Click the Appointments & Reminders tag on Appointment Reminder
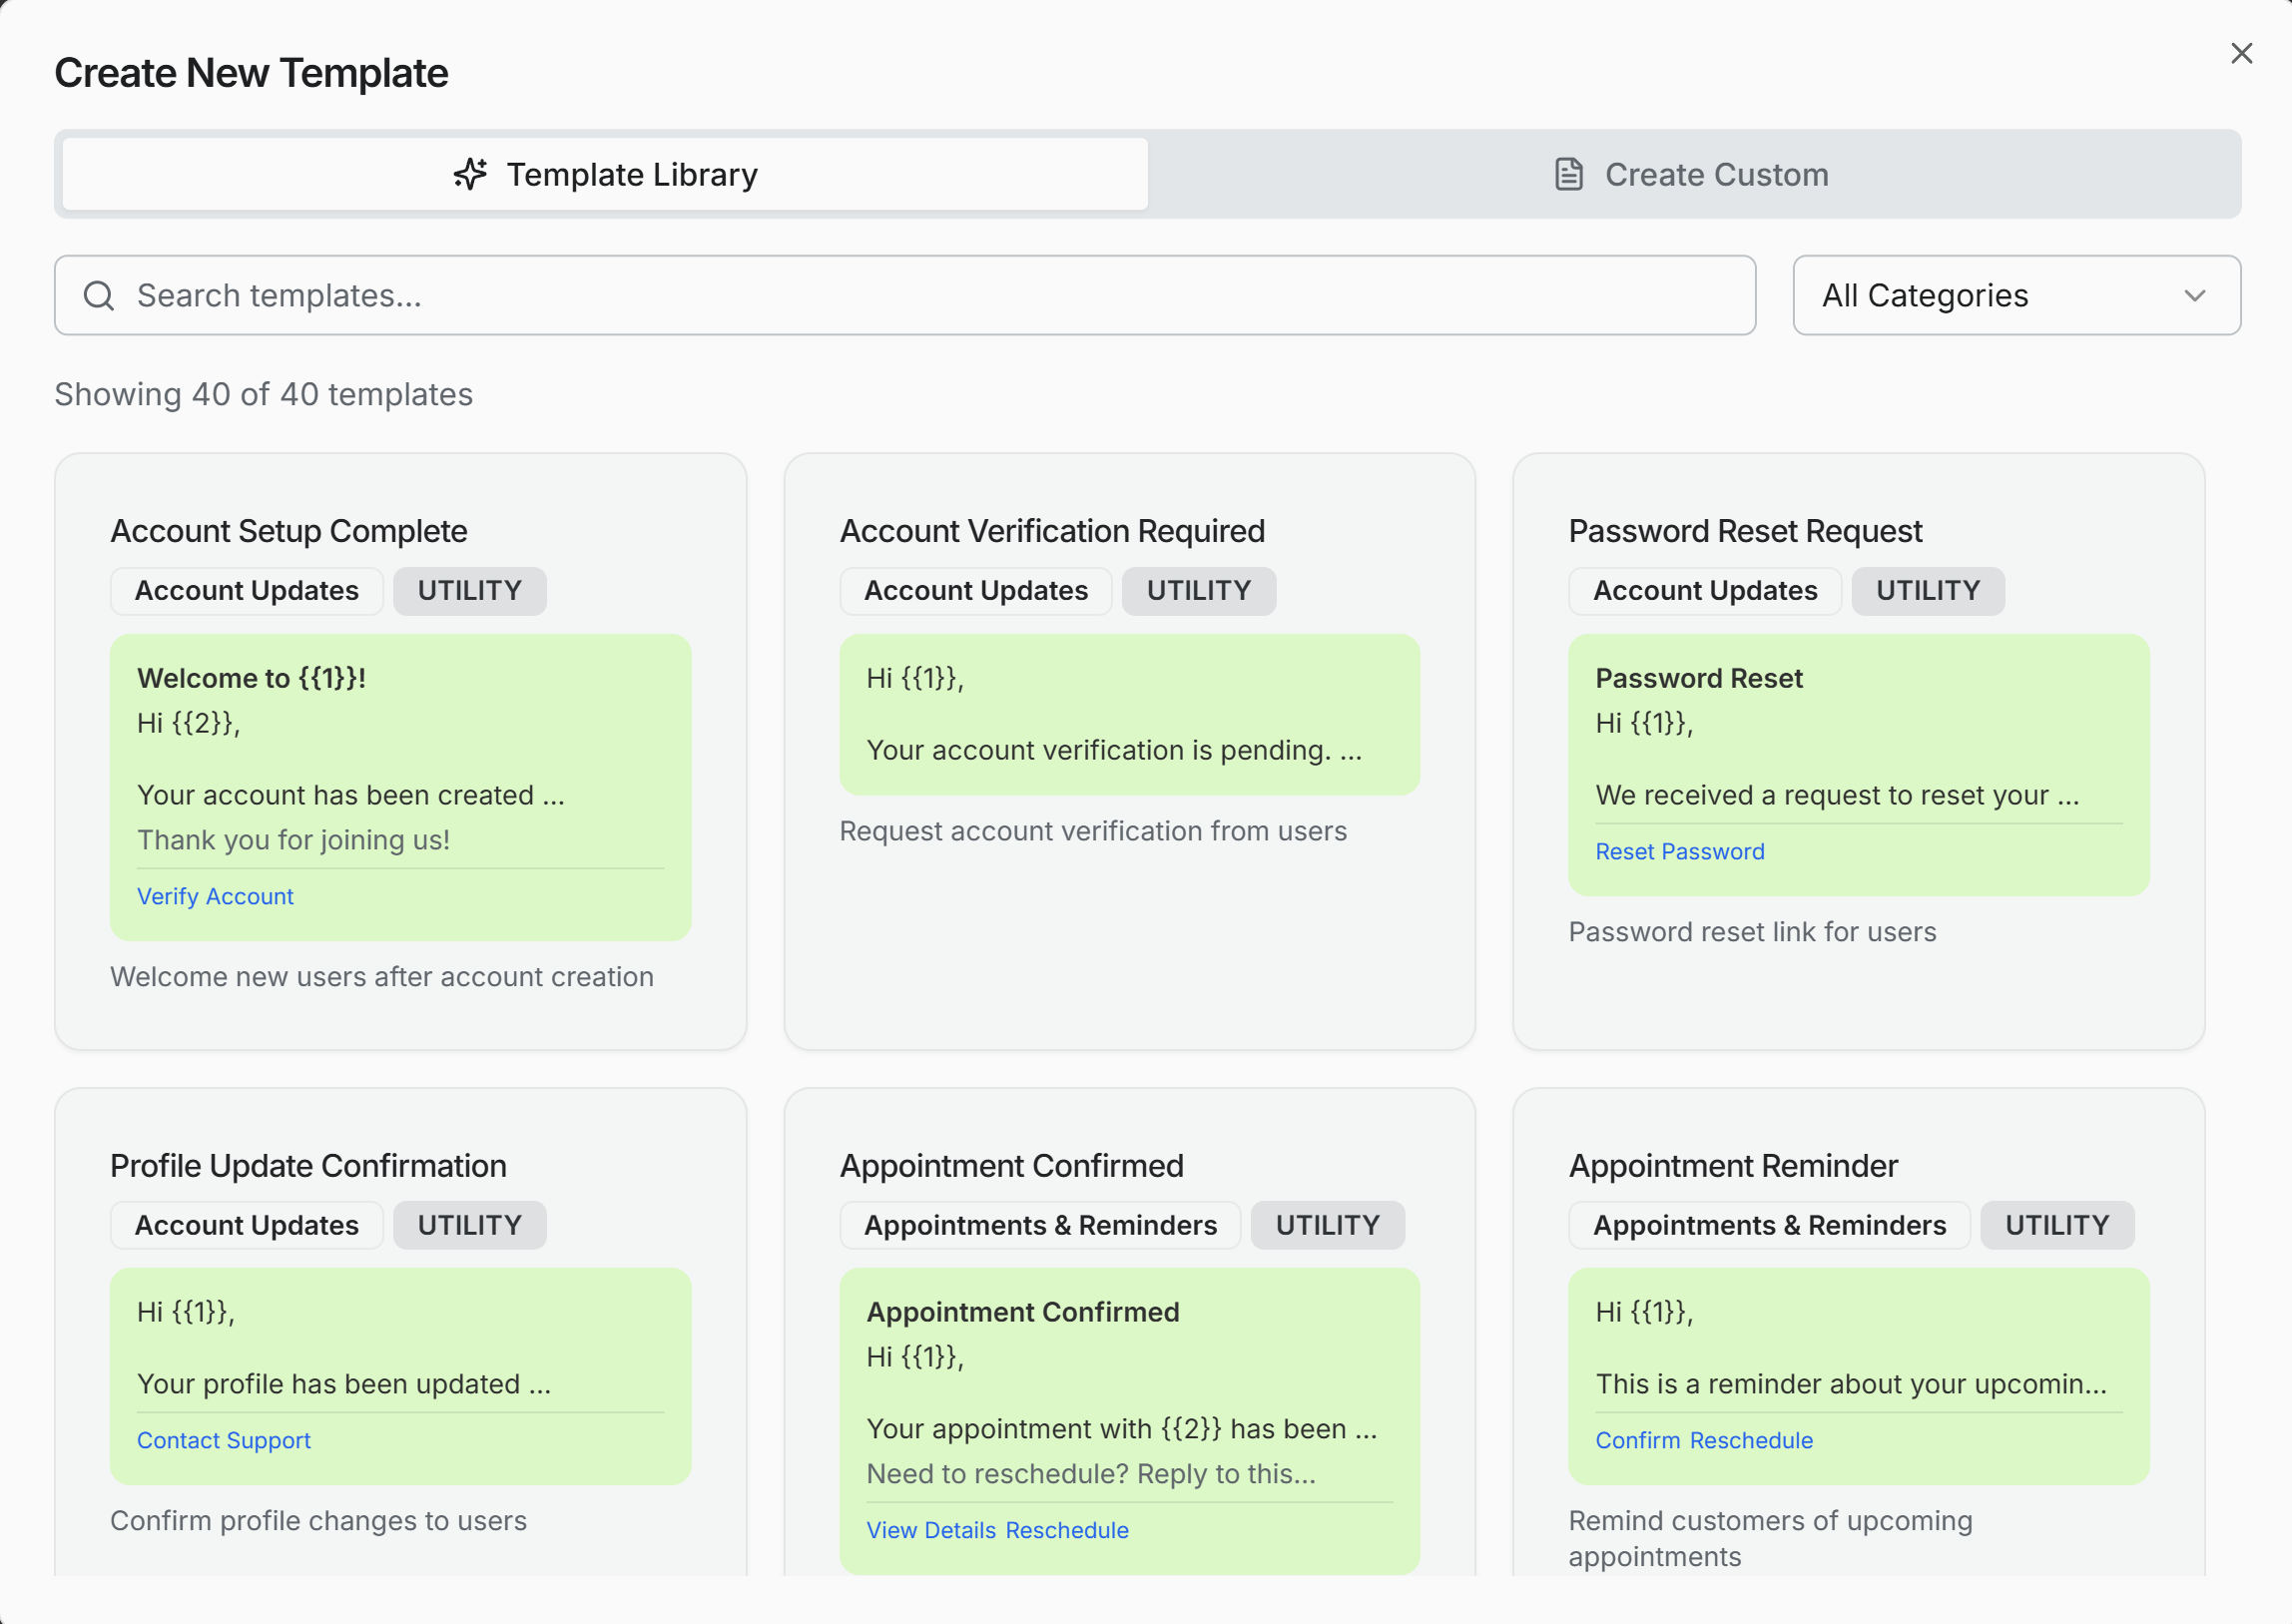Viewport: 2292px width, 1624px height. pyautogui.click(x=1768, y=1225)
